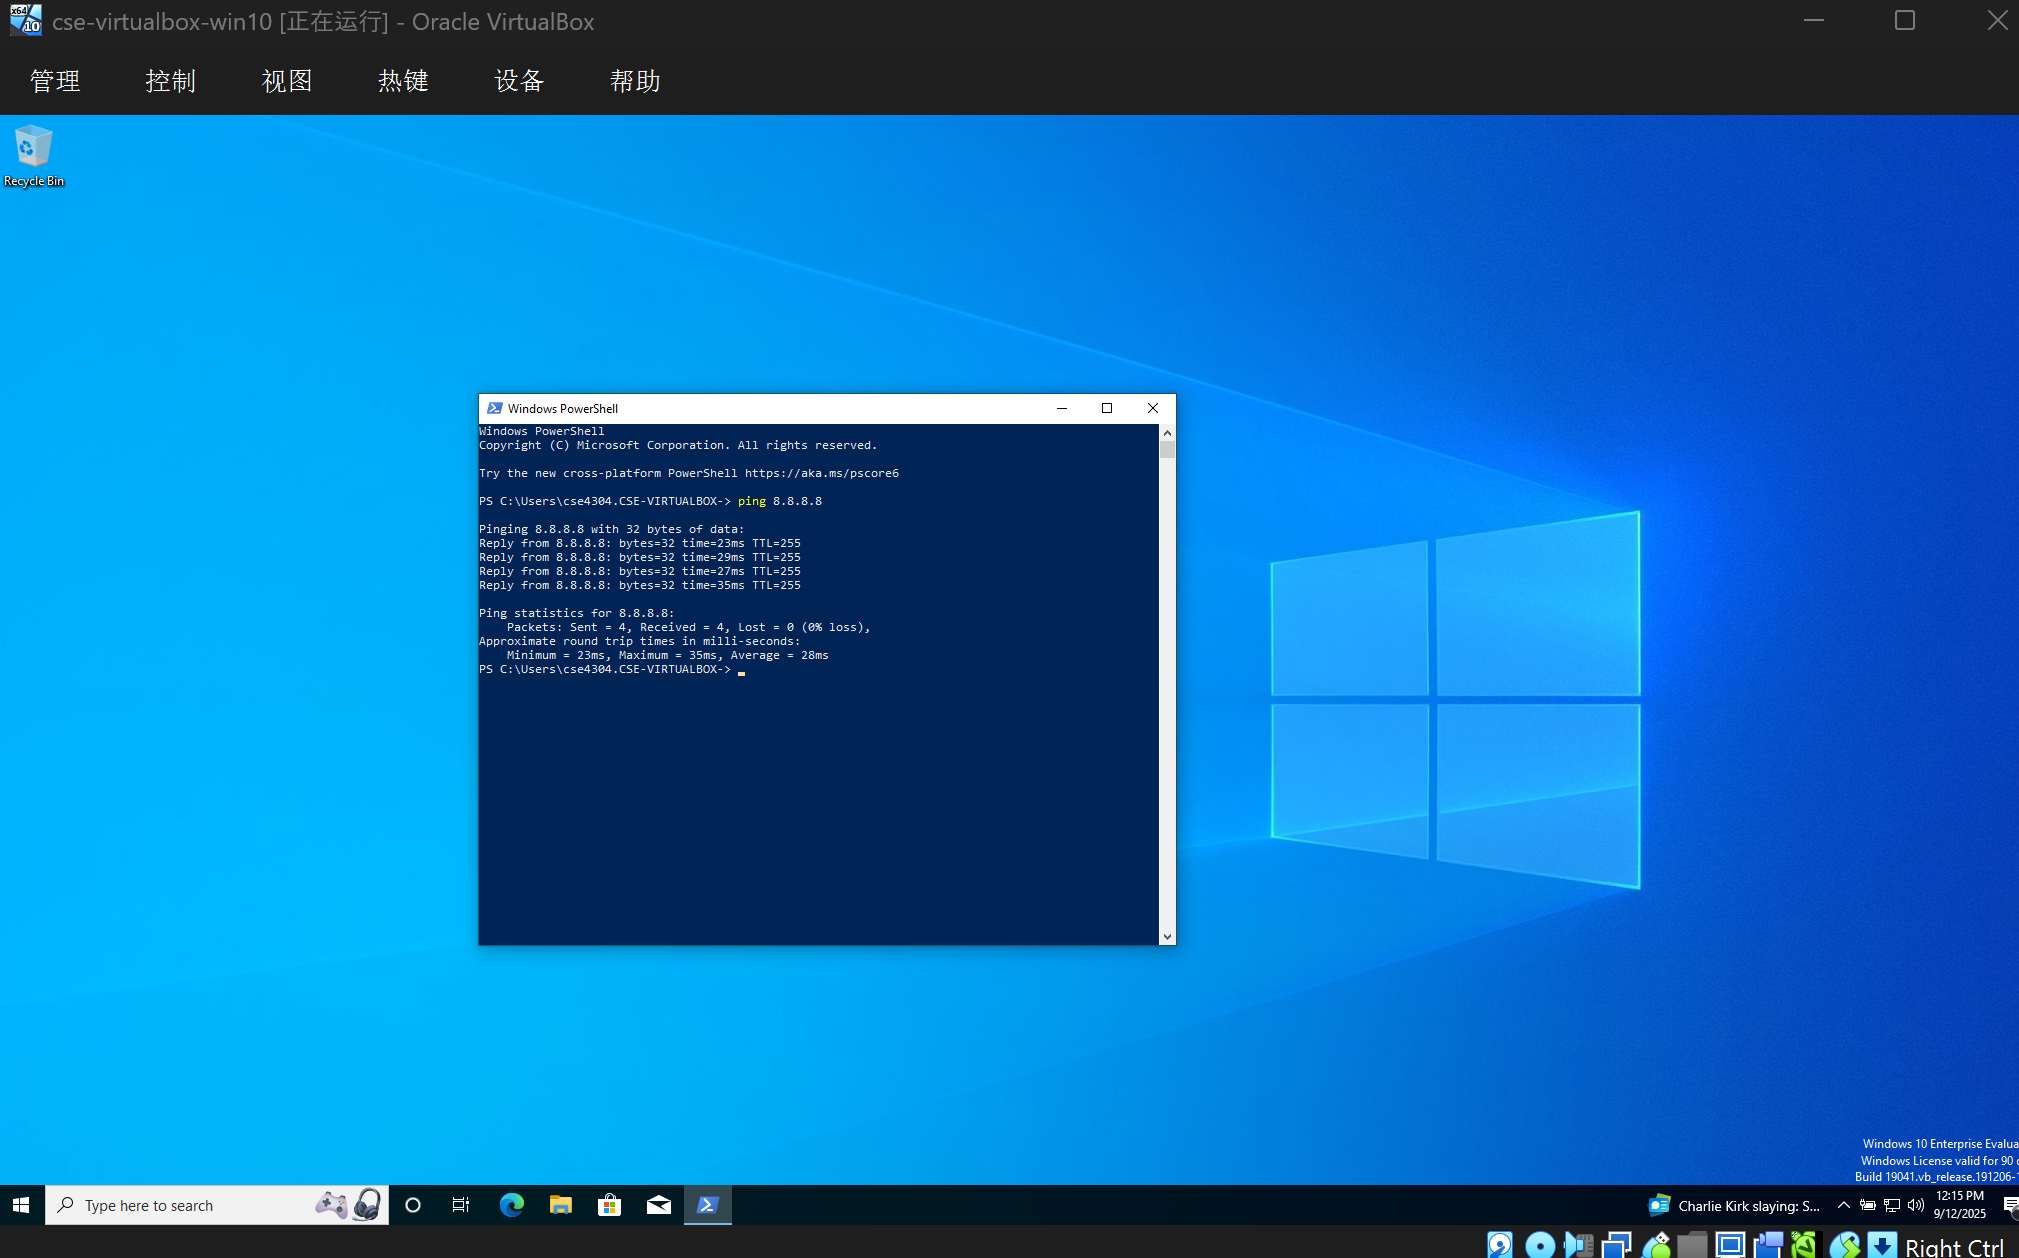The width and height of the screenshot is (2019, 1258).
Task: Open Task View from the guest taskbar
Action: pyautogui.click(x=460, y=1205)
